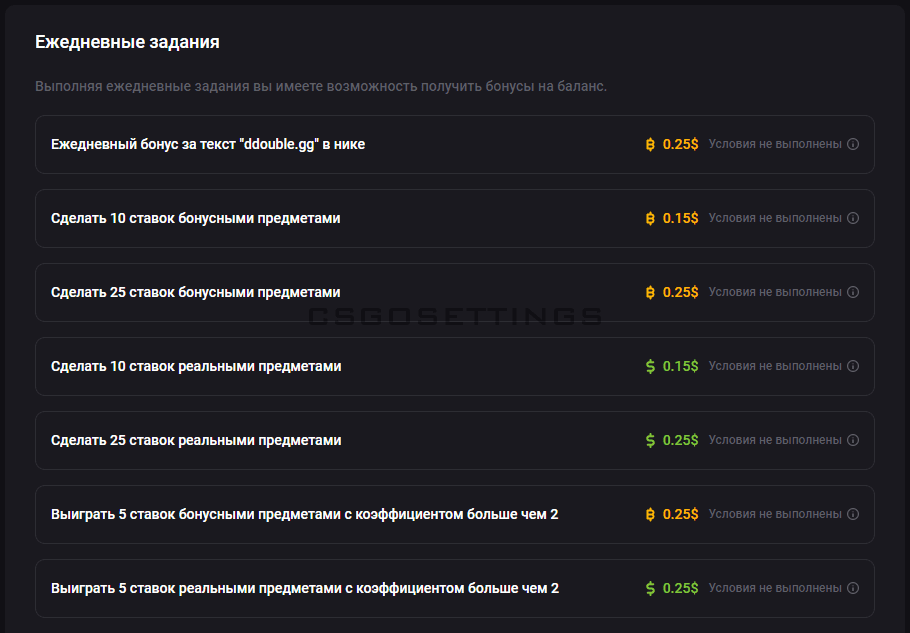Click 'Условия не выполнены' in ddouble.gg bonus row
The width and height of the screenshot is (910, 633).
tap(775, 144)
